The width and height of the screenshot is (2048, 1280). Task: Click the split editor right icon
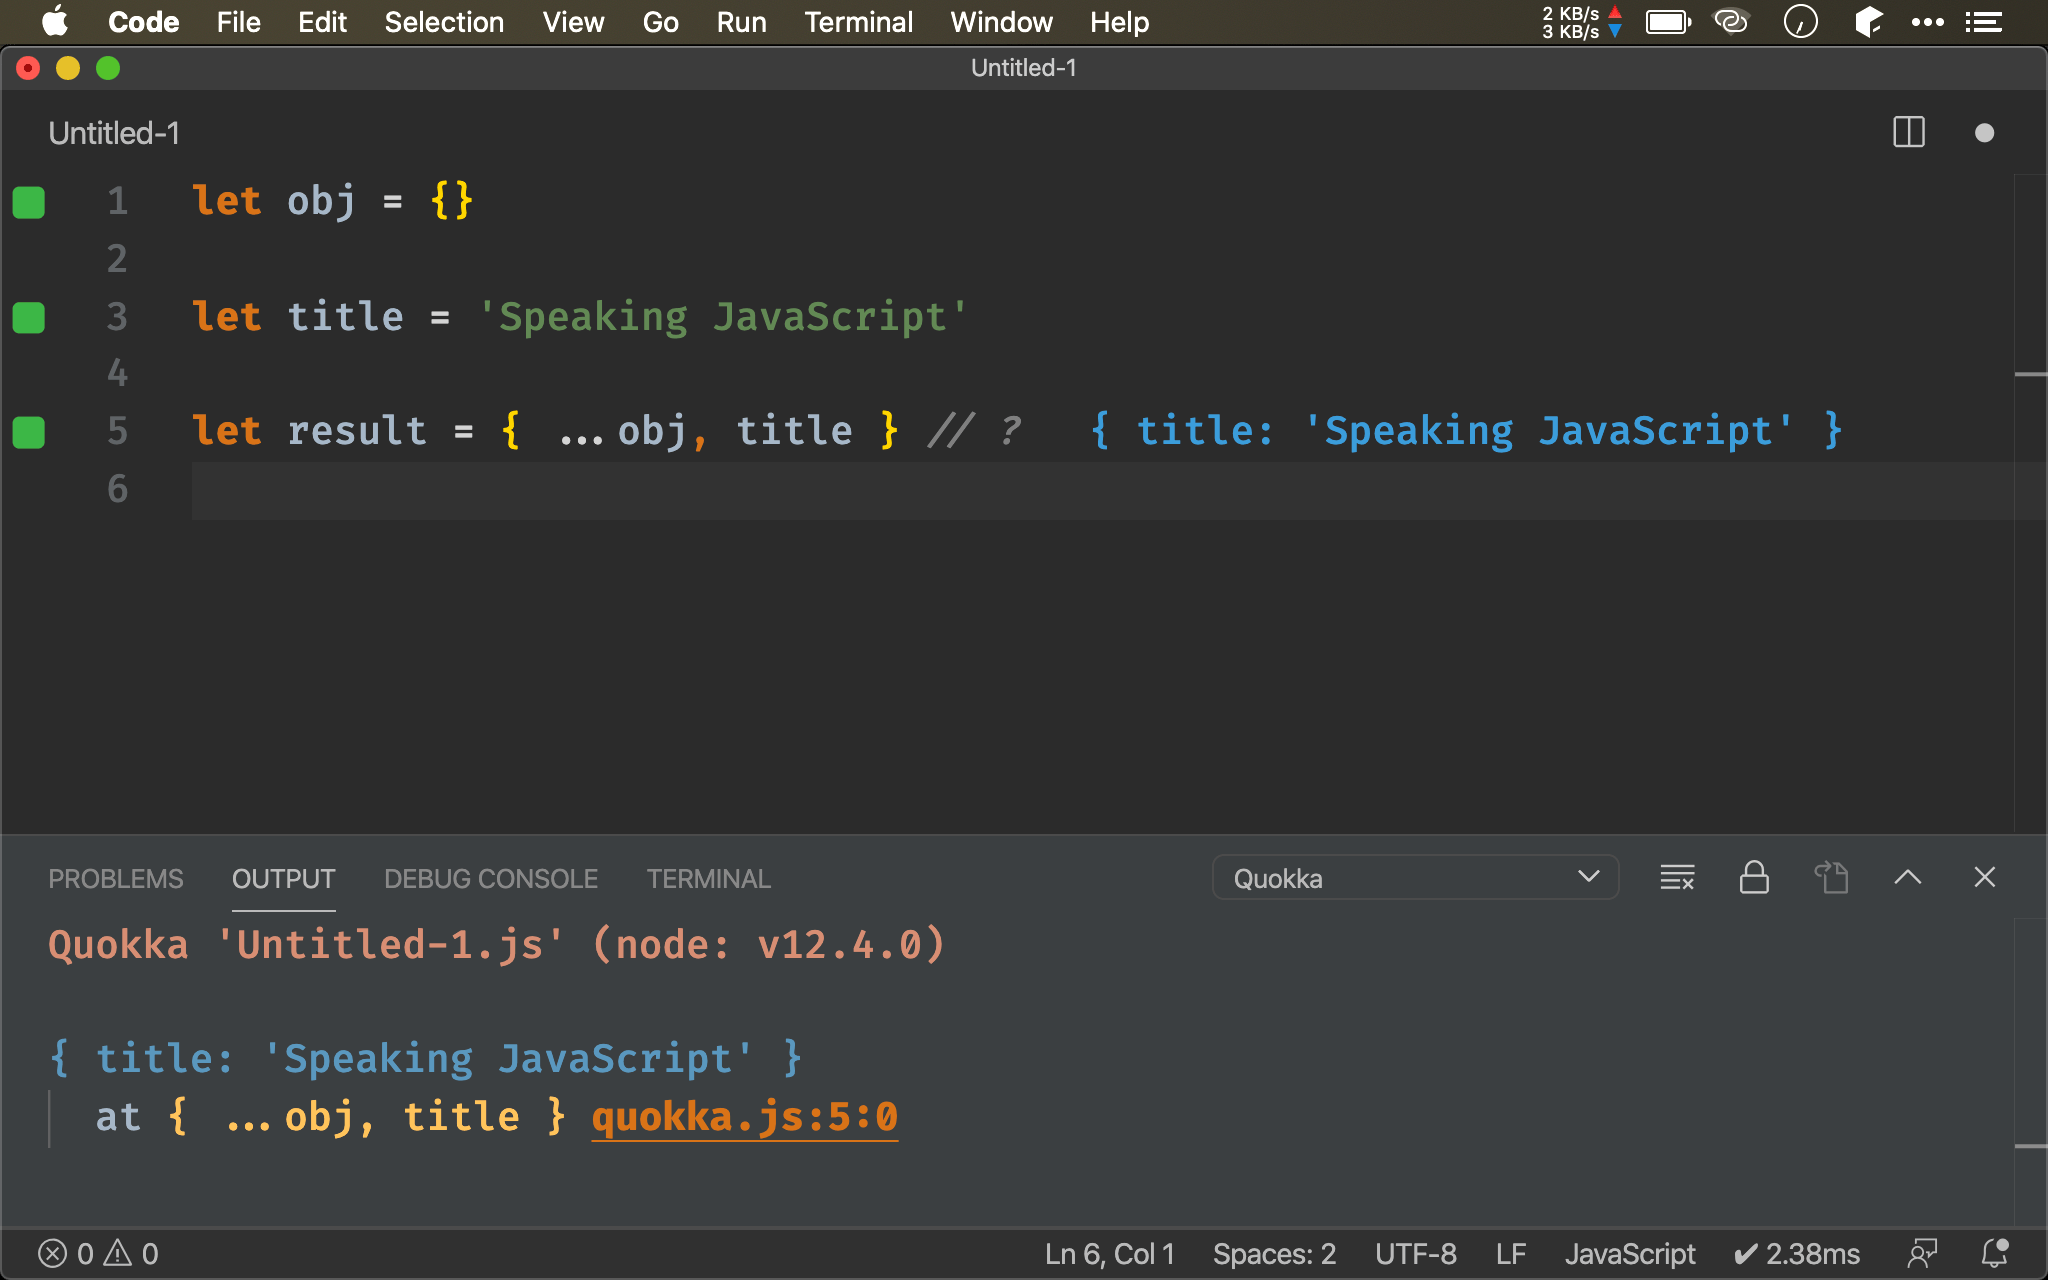pyautogui.click(x=1908, y=133)
